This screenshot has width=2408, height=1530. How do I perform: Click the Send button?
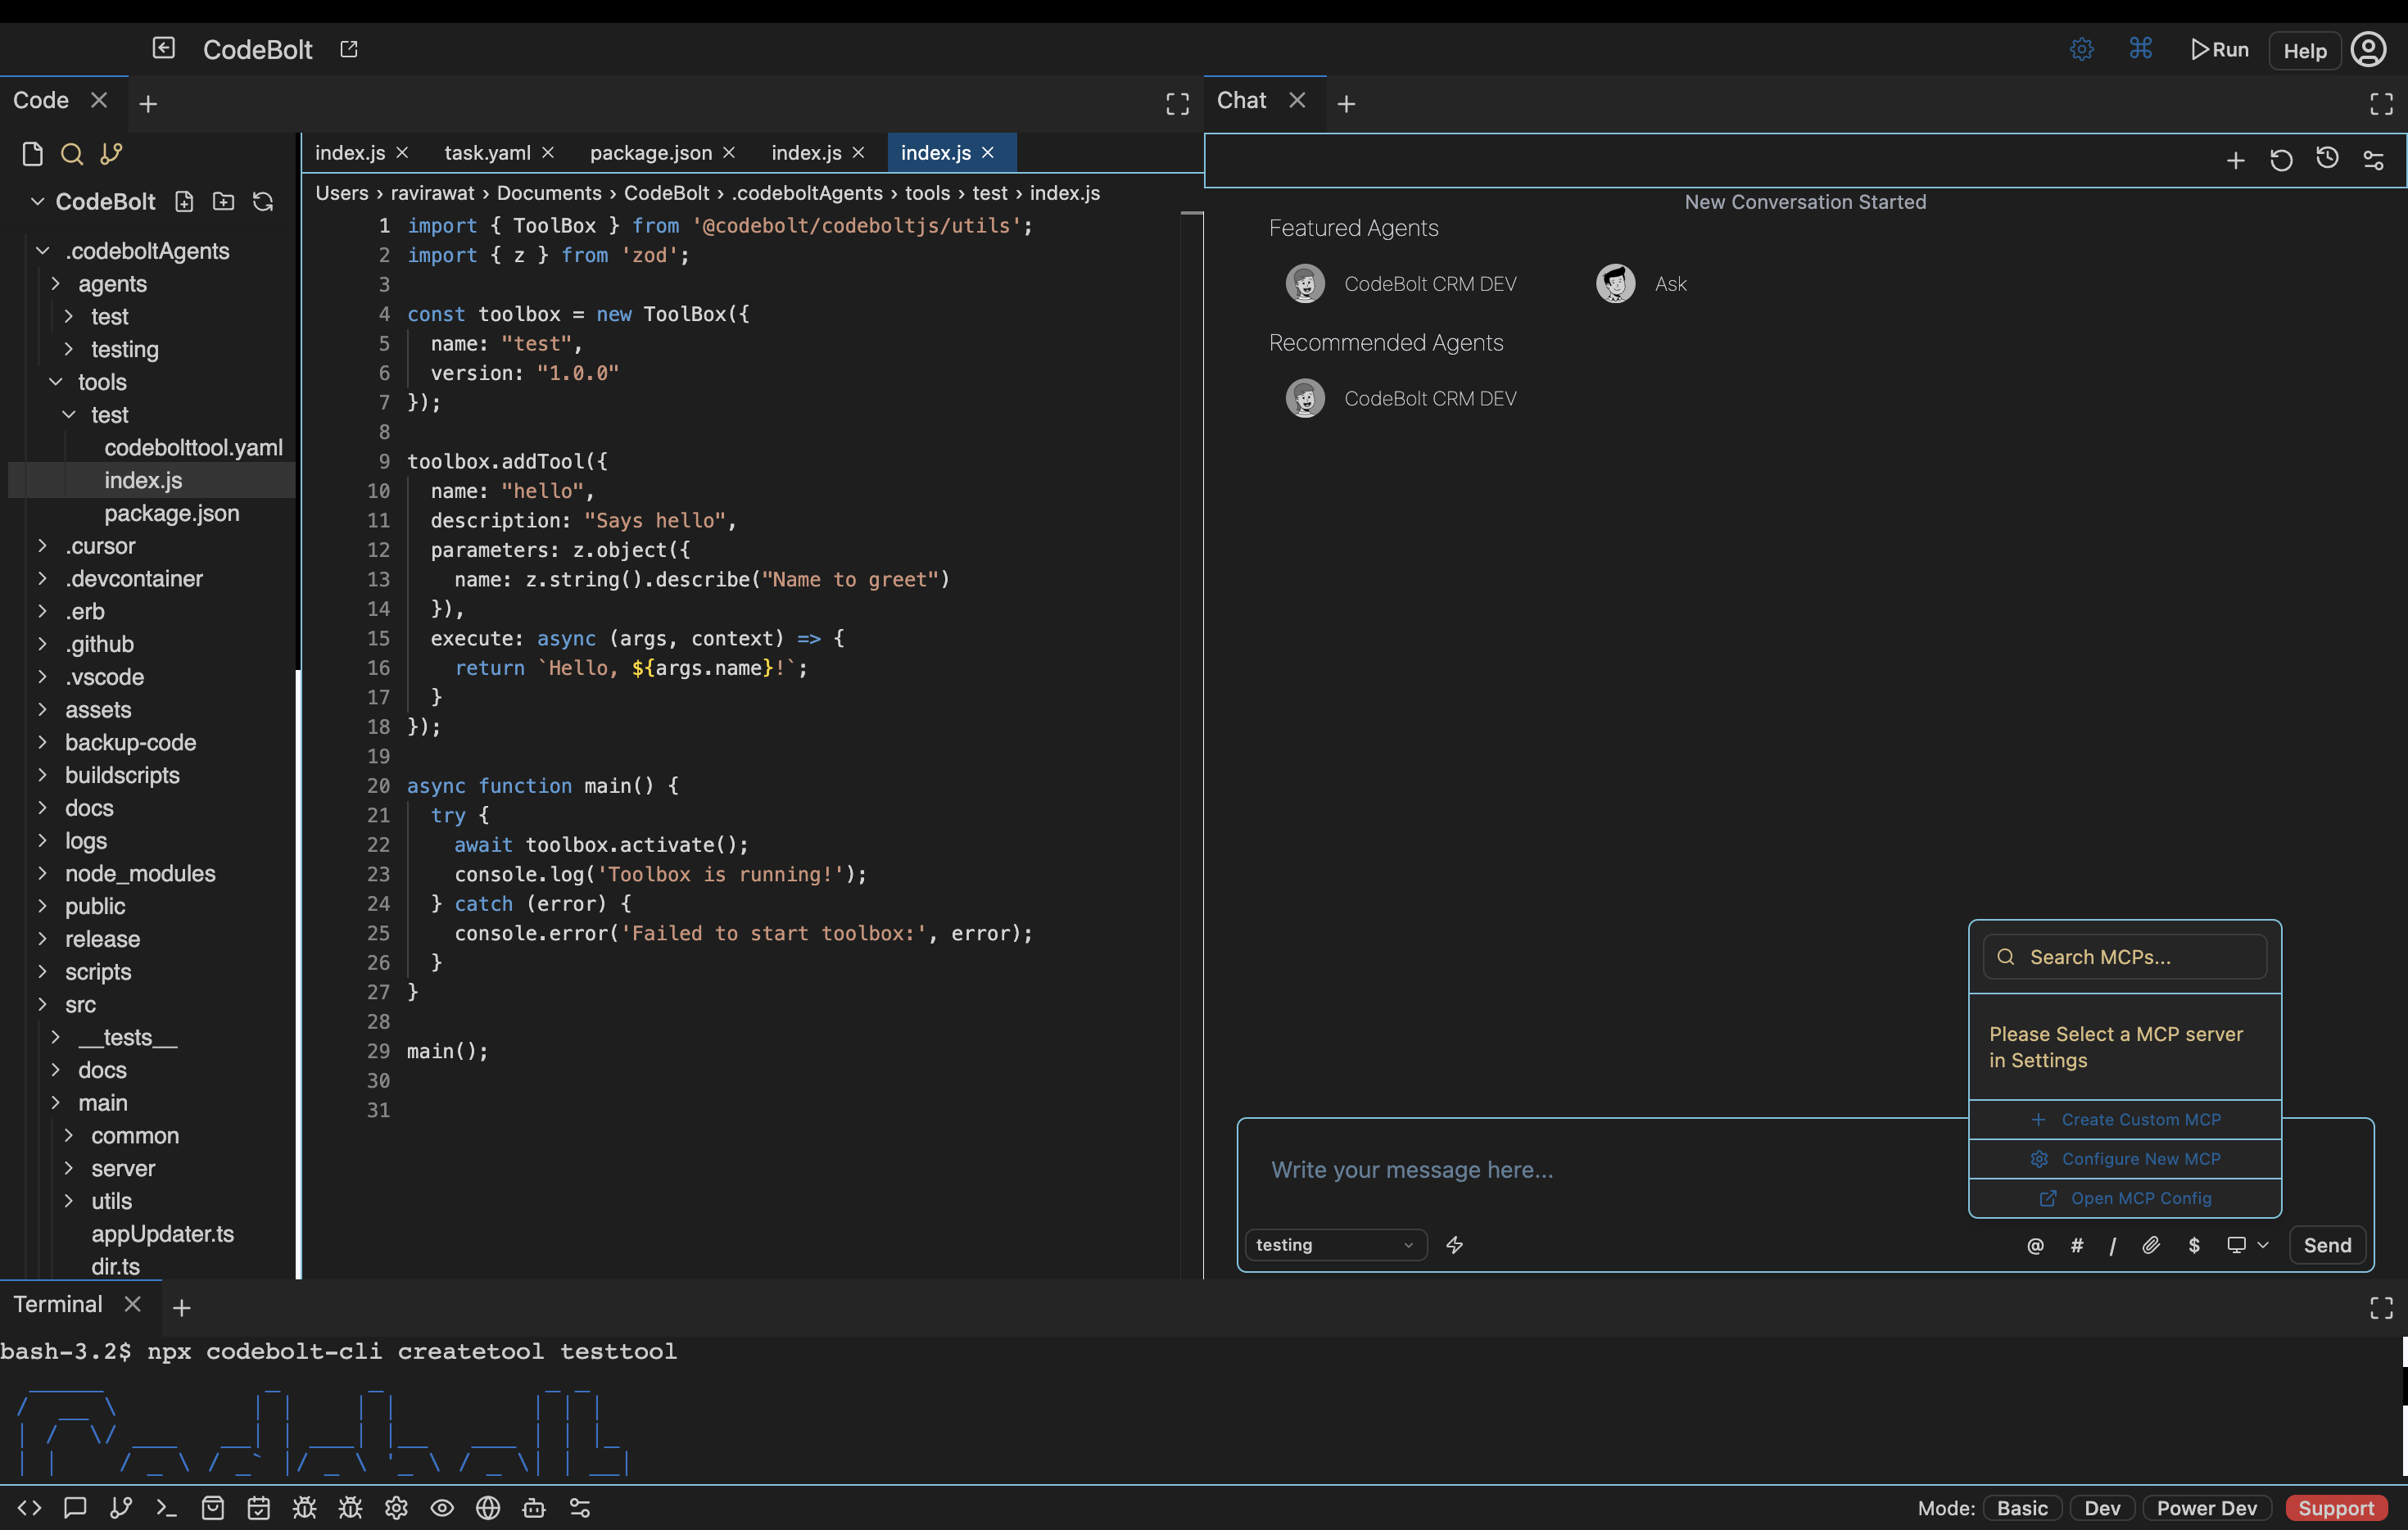(x=2328, y=1245)
